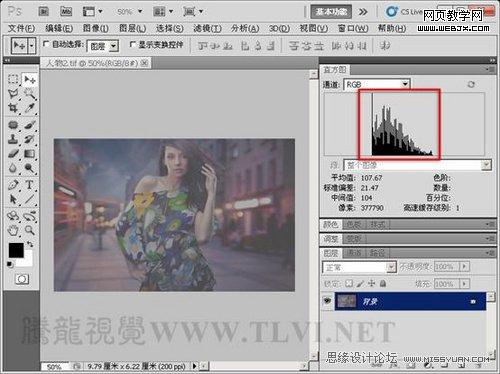Select the 3D Object Rotate tool
Viewport: 500px width, 374px height.
click(13, 216)
